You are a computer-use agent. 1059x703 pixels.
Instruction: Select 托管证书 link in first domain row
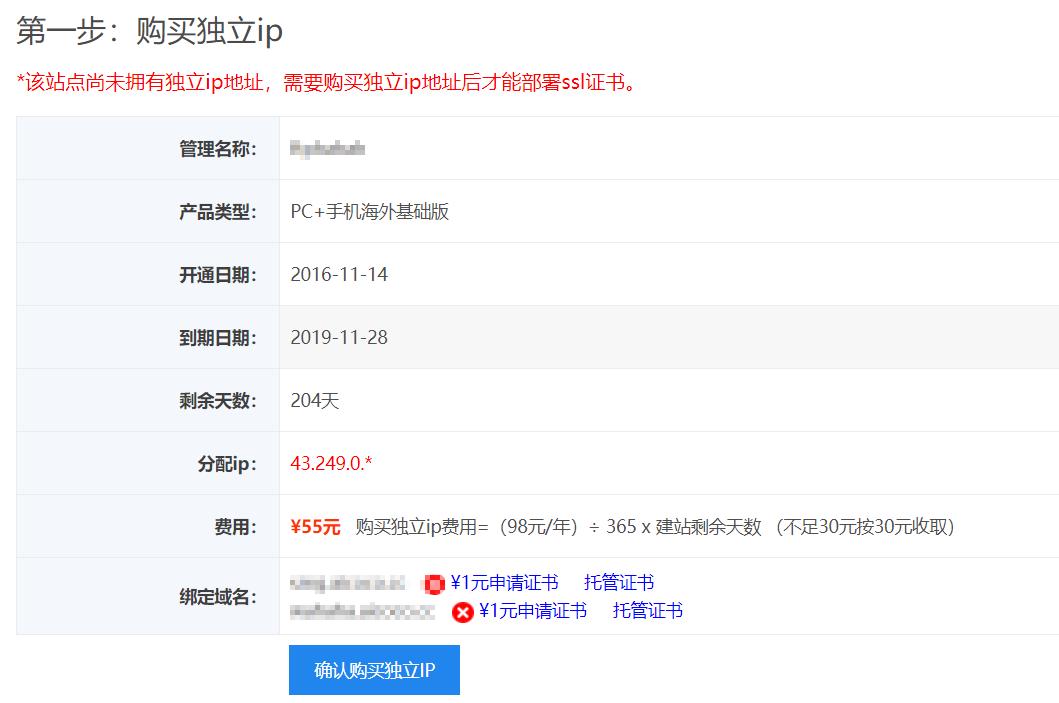pos(619,583)
